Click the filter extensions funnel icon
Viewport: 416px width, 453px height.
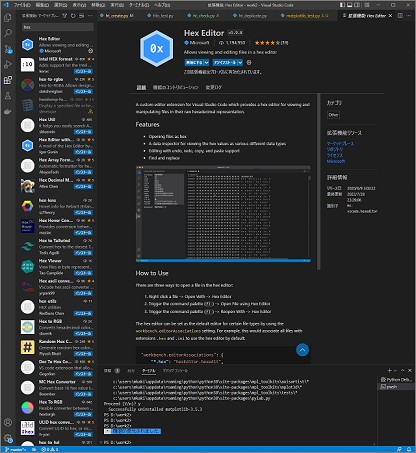coord(65,16)
